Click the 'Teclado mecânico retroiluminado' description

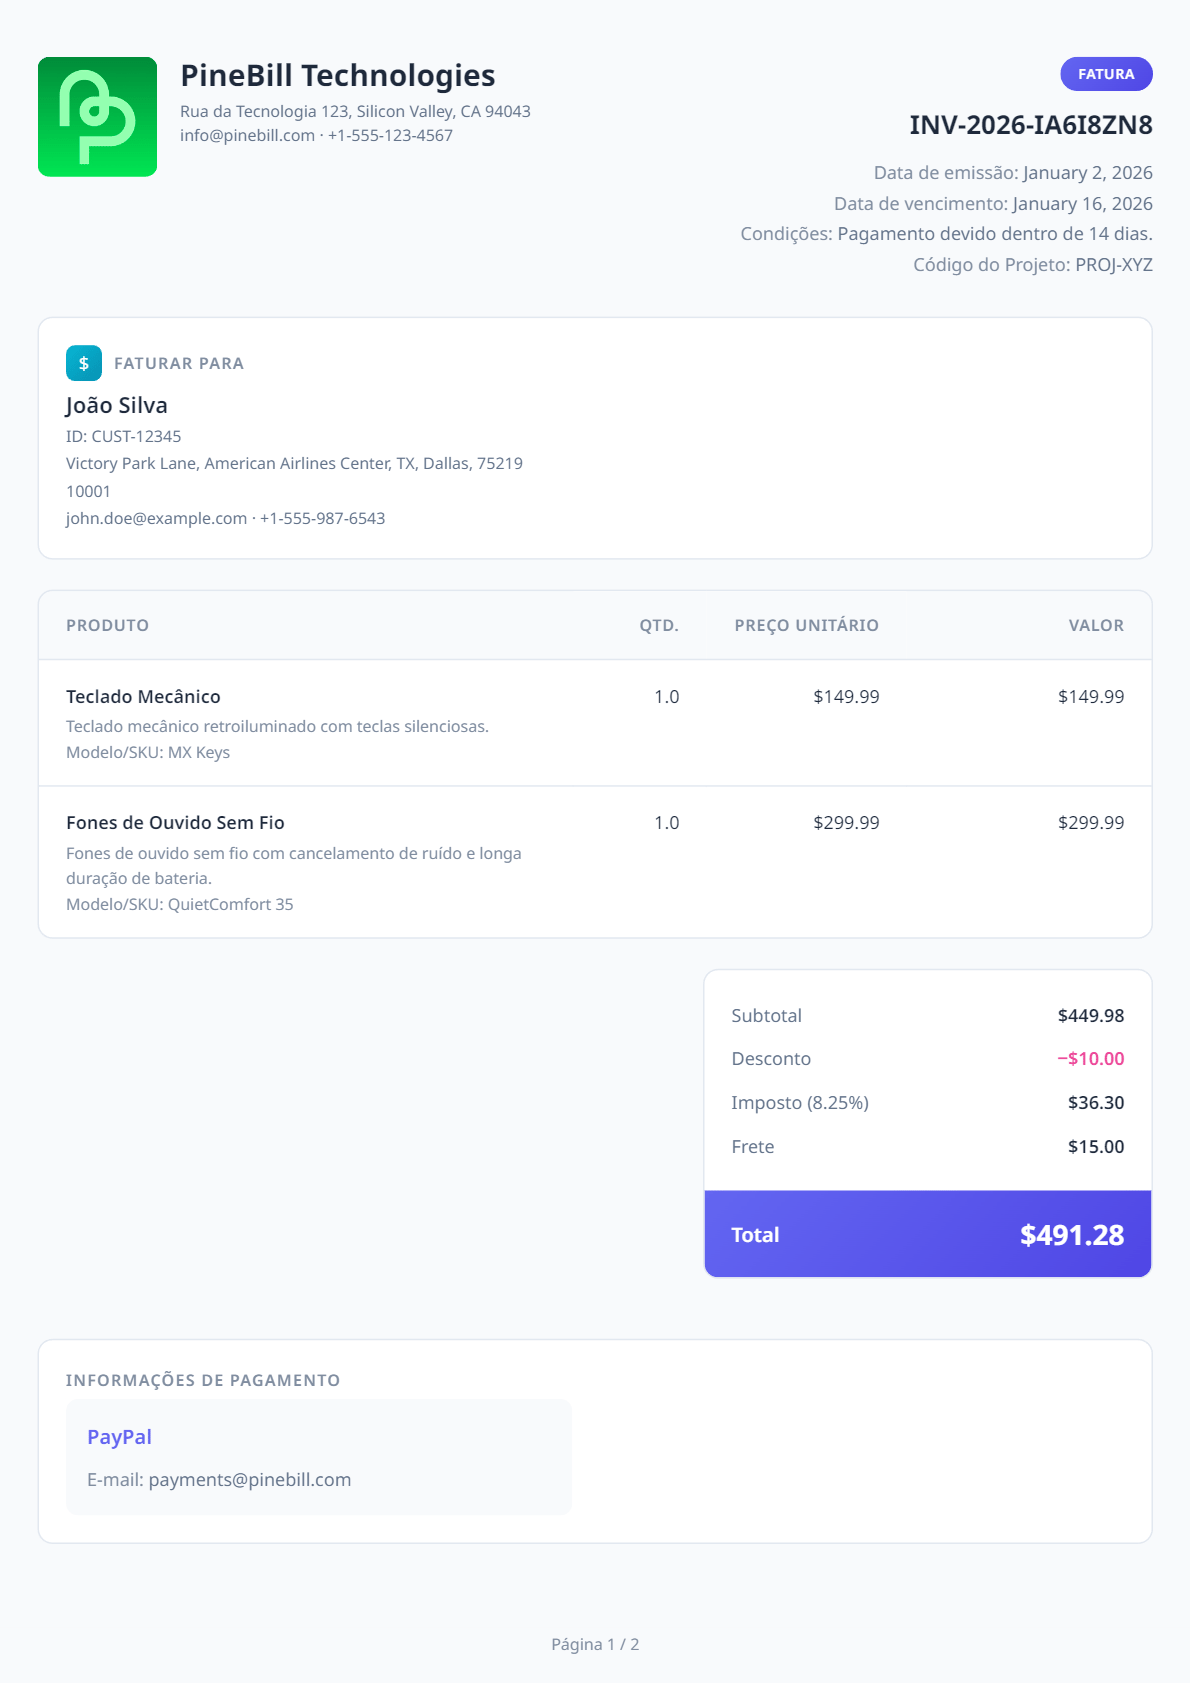(x=277, y=726)
